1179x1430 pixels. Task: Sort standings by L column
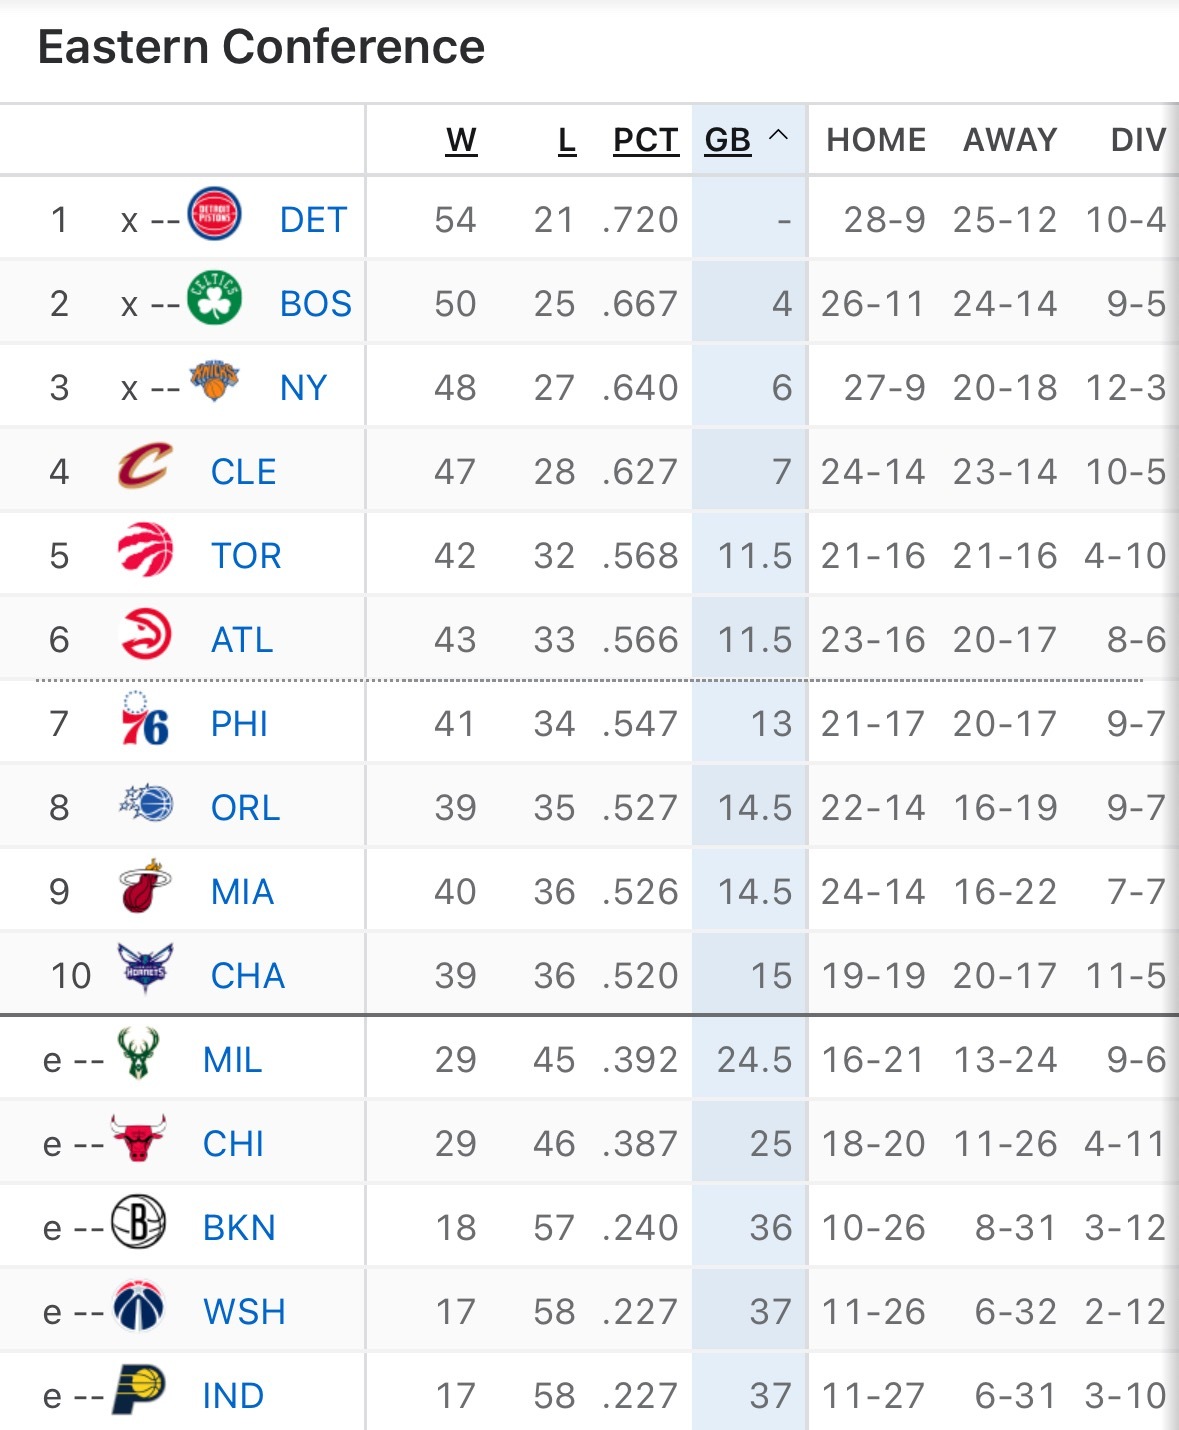coord(566,141)
